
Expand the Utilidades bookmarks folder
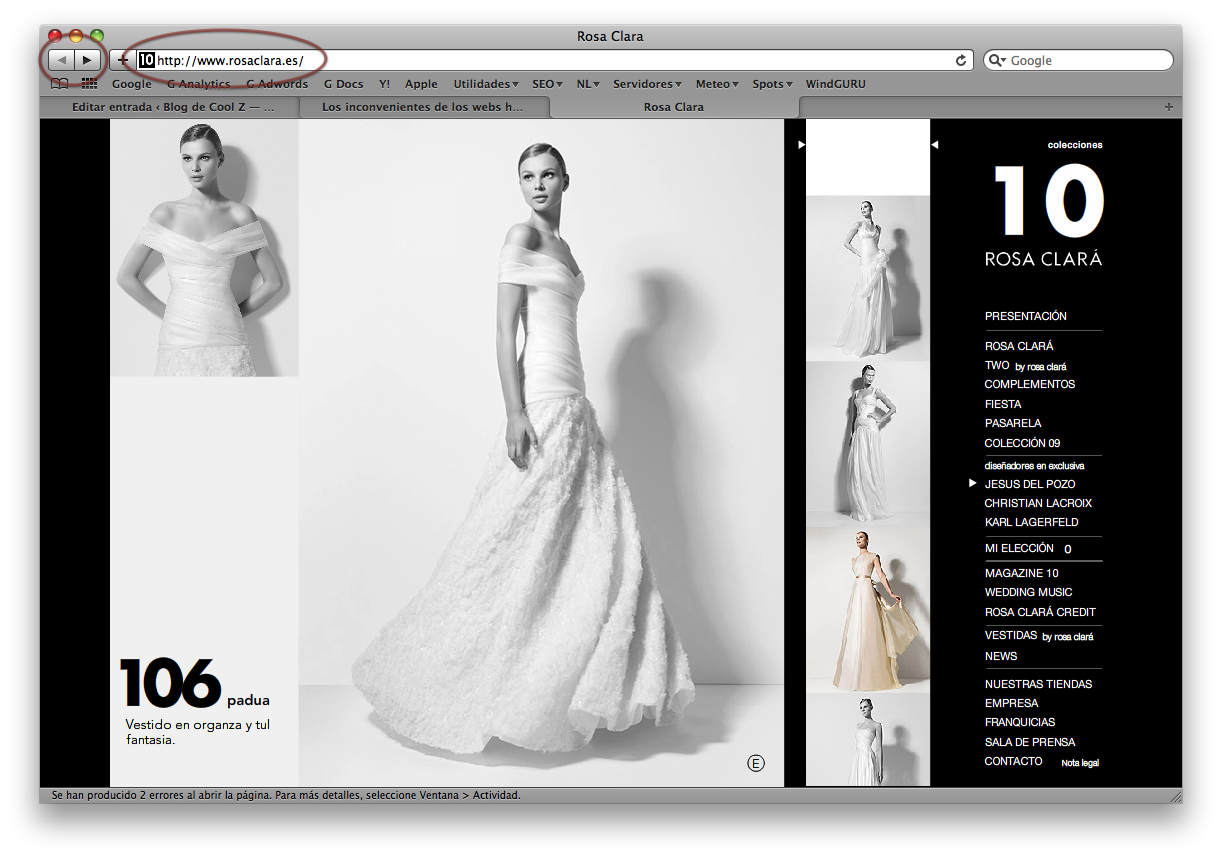point(486,84)
